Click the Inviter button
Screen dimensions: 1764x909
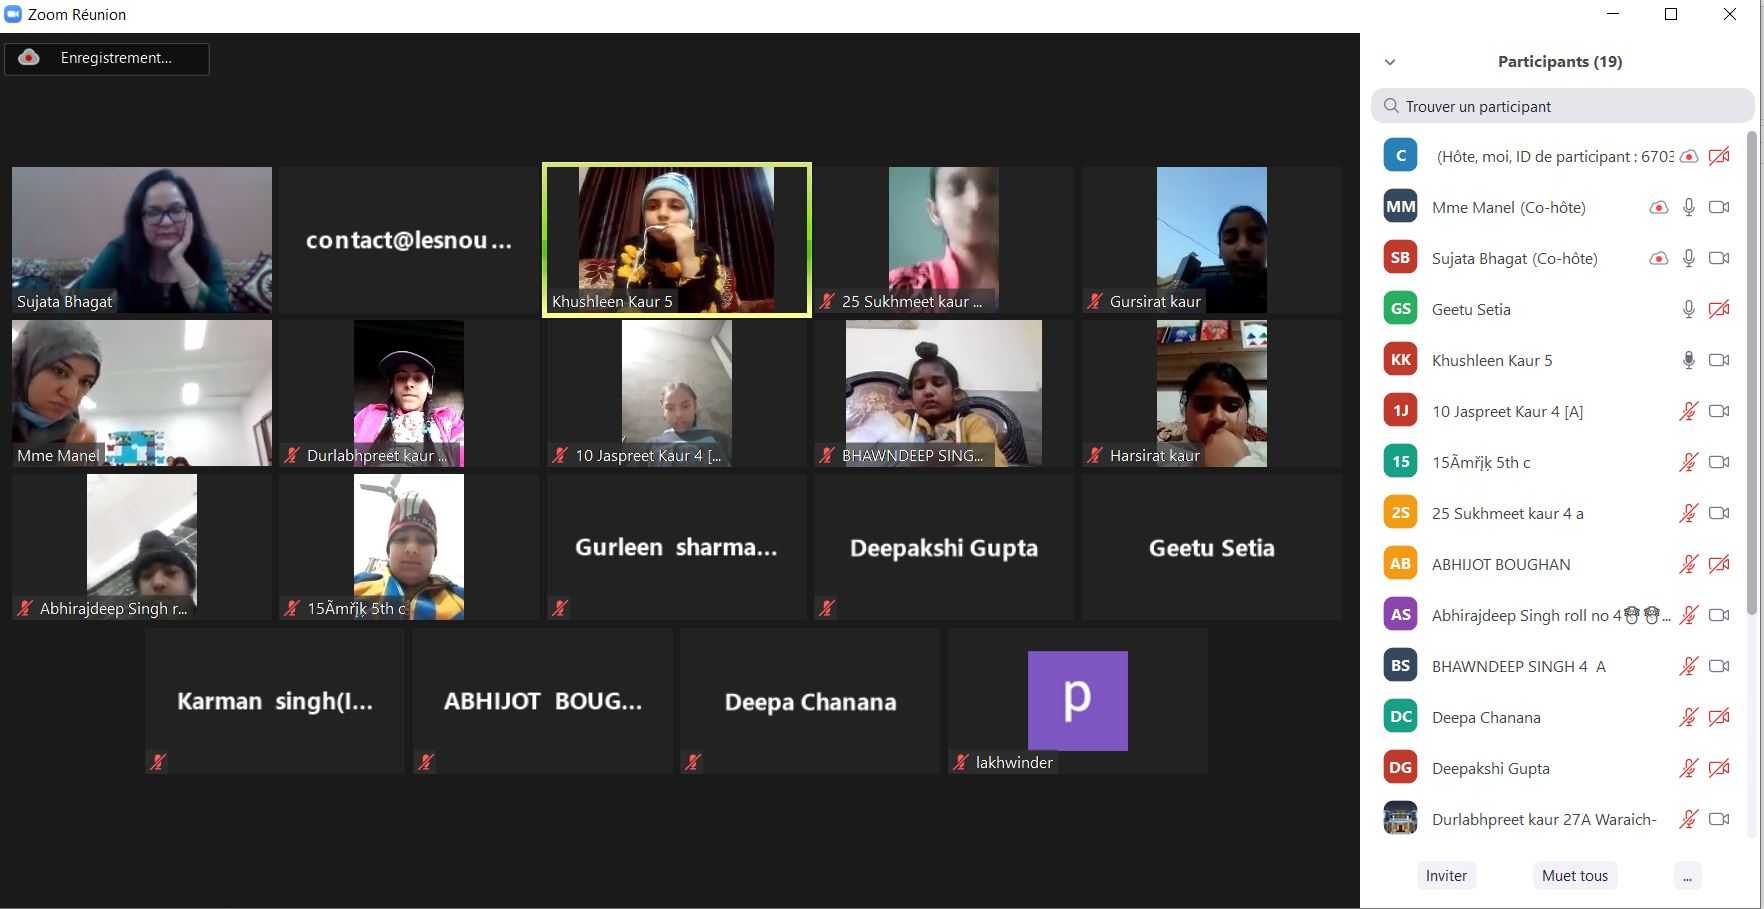(x=1446, y=876)
